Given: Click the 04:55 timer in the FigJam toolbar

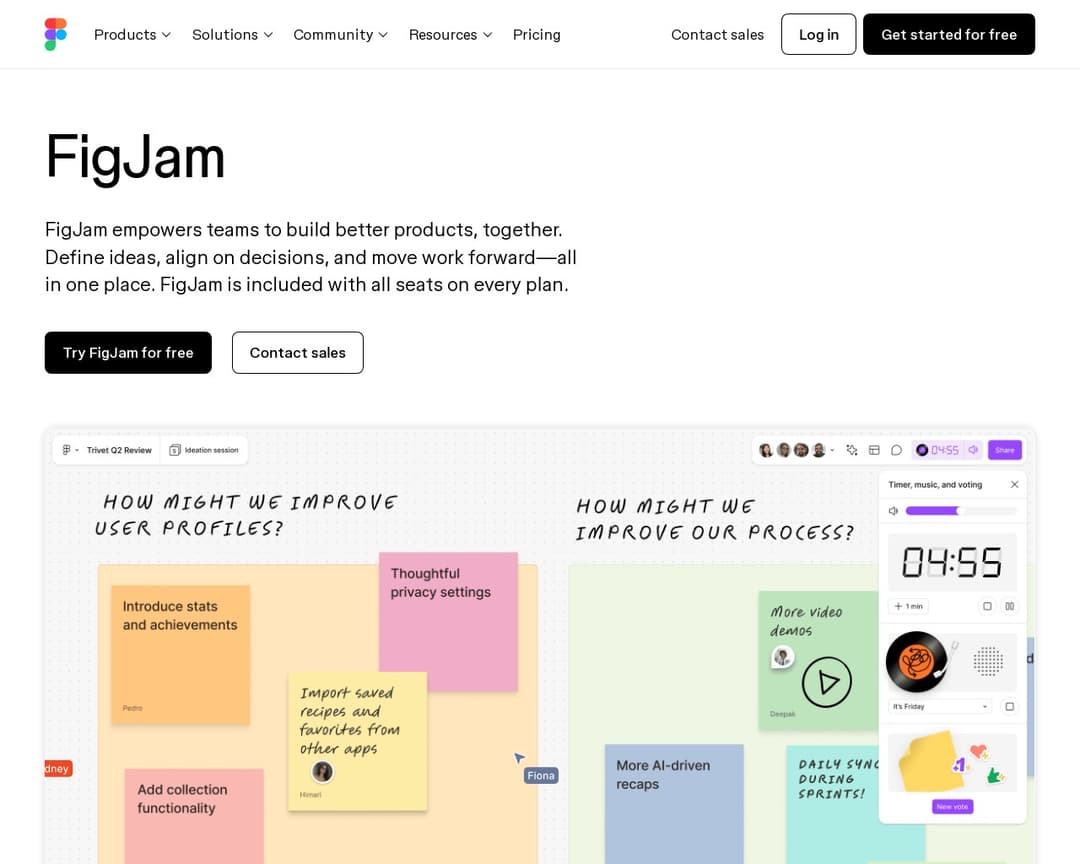Looking at the screenshot, I should tap(944, 450).
